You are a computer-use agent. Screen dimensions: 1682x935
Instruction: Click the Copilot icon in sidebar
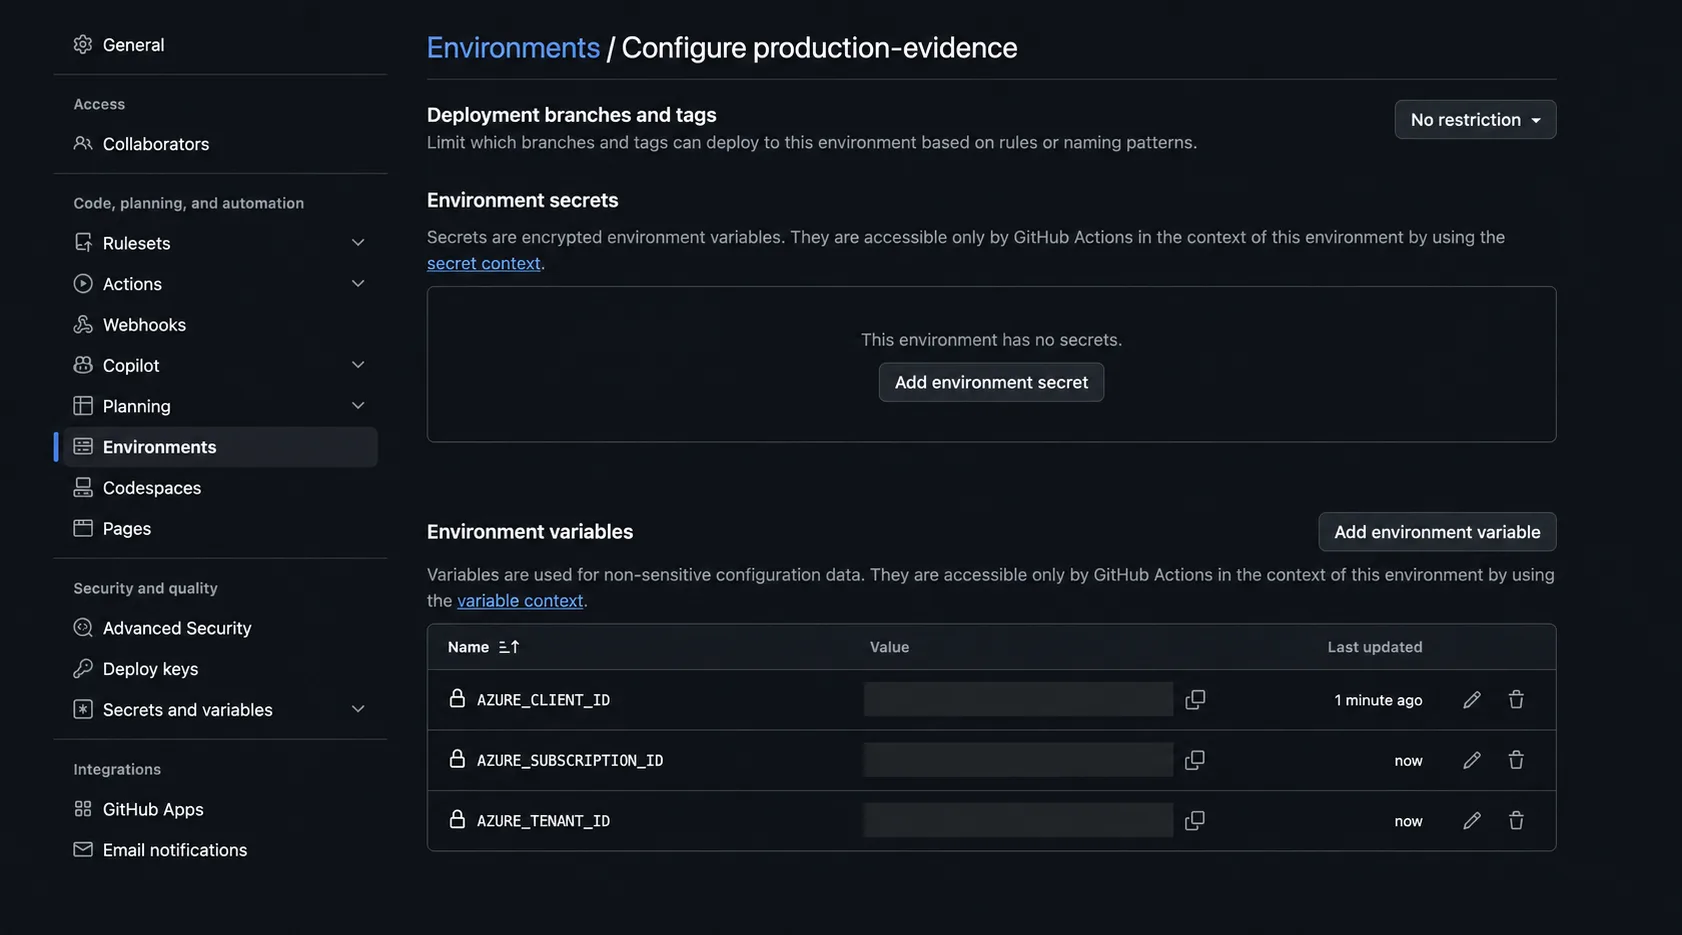coord(83,365)
